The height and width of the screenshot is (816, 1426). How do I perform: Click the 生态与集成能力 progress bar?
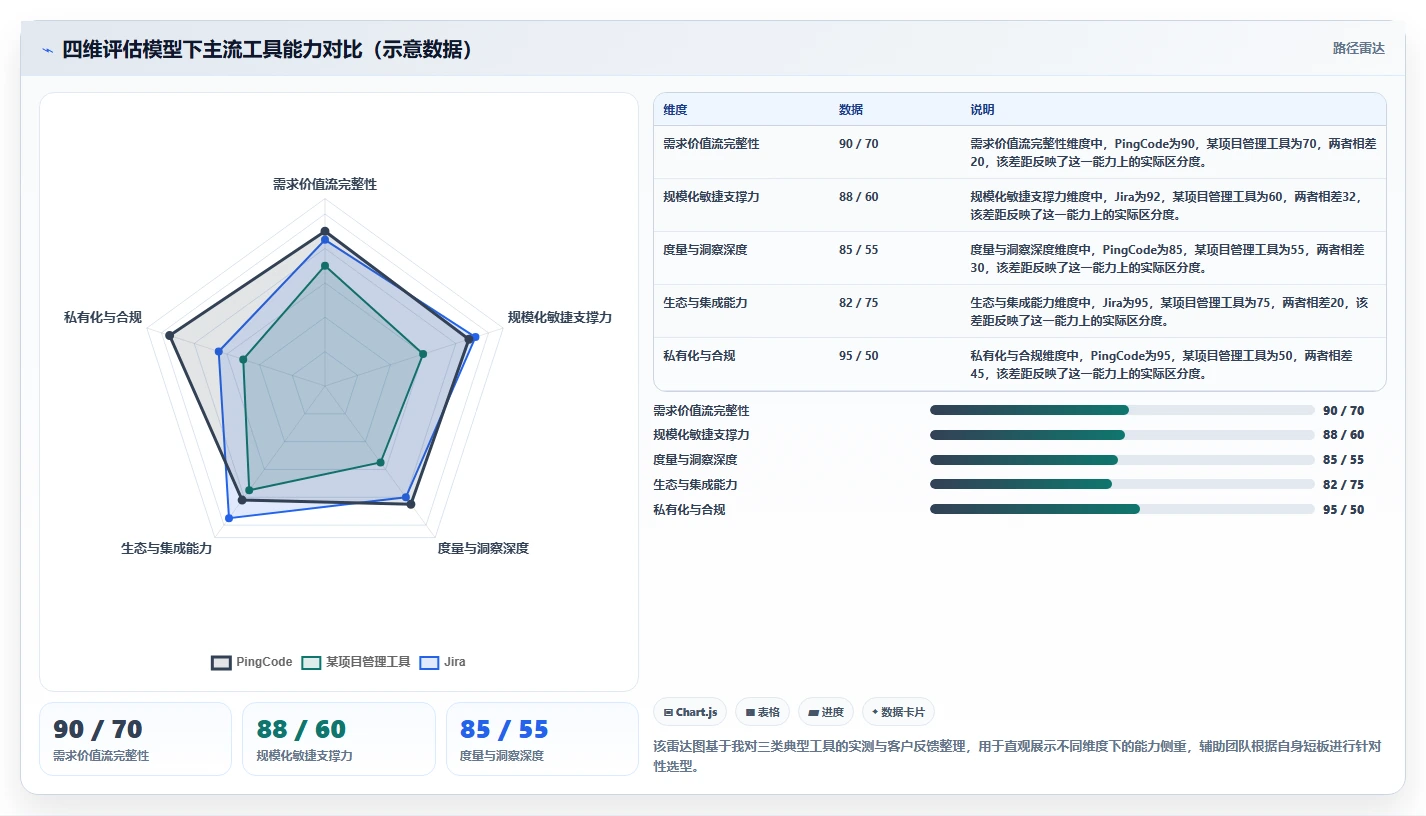coord(1122,484)
